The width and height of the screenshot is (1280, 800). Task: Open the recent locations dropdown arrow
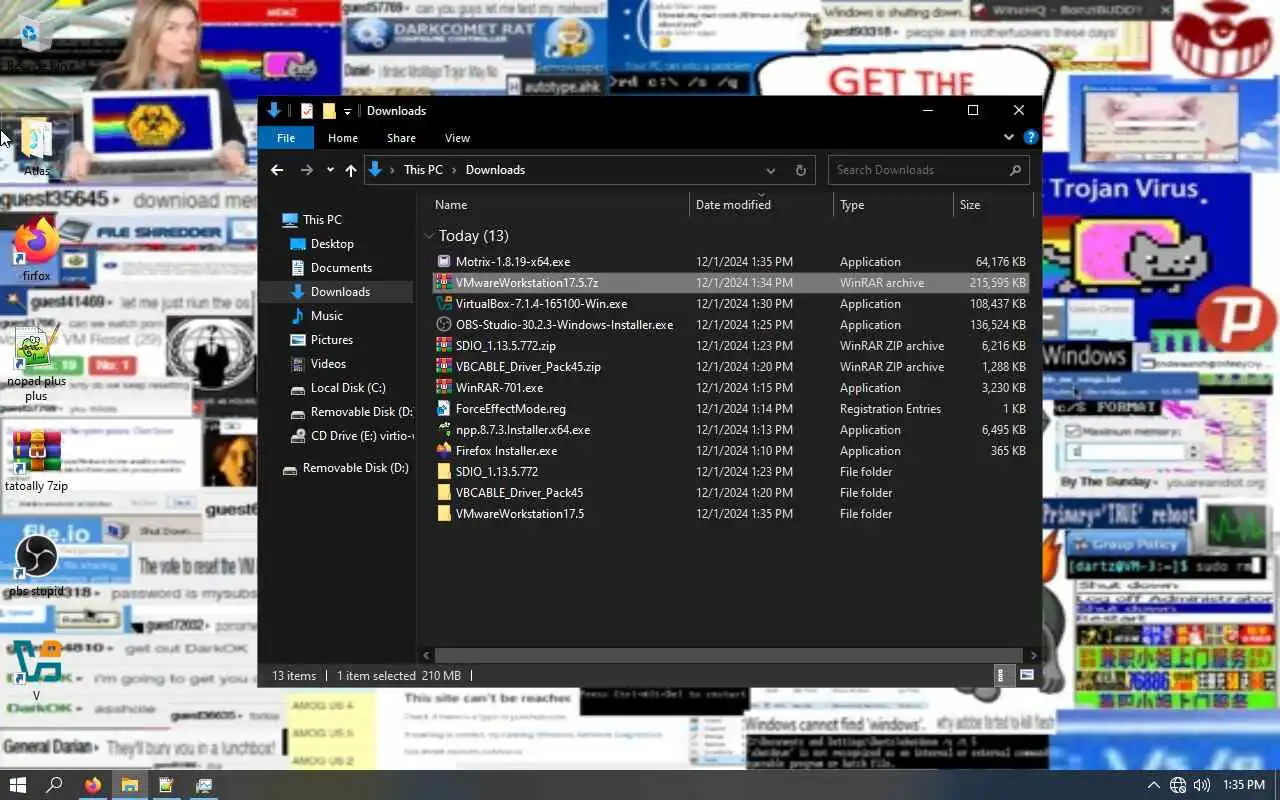pos(330,170)
